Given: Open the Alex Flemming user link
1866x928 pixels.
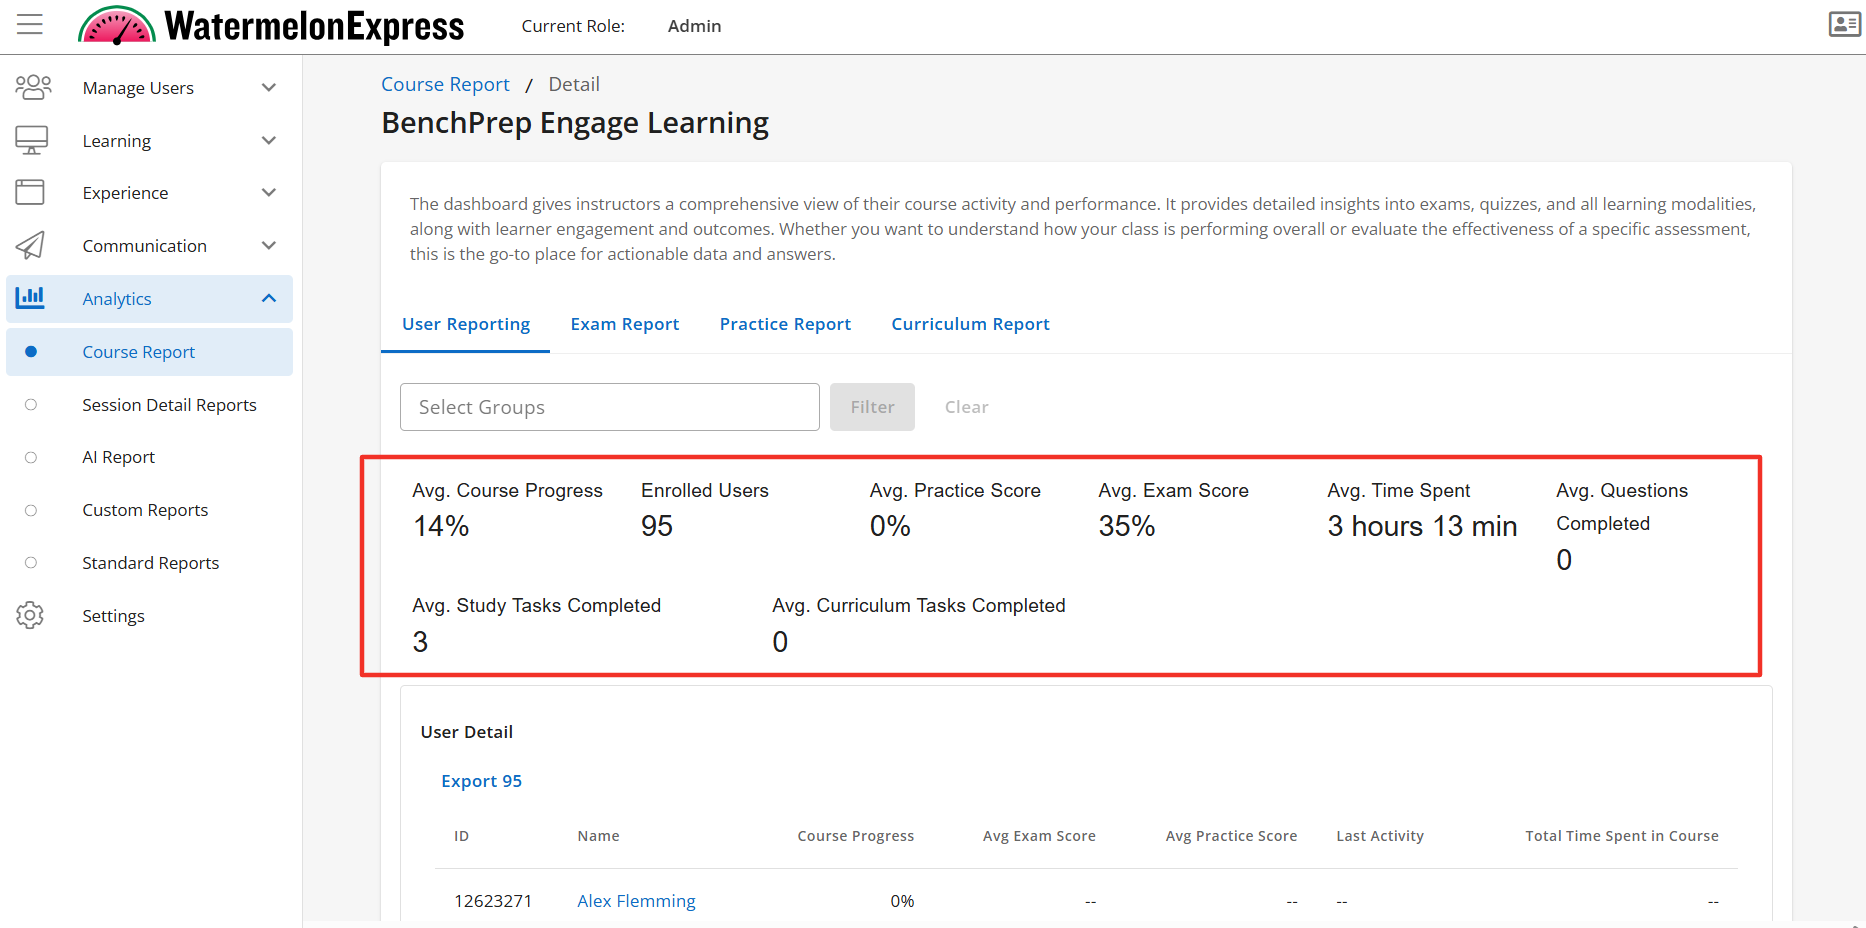Looking at the screenshot, I should 636,901.
